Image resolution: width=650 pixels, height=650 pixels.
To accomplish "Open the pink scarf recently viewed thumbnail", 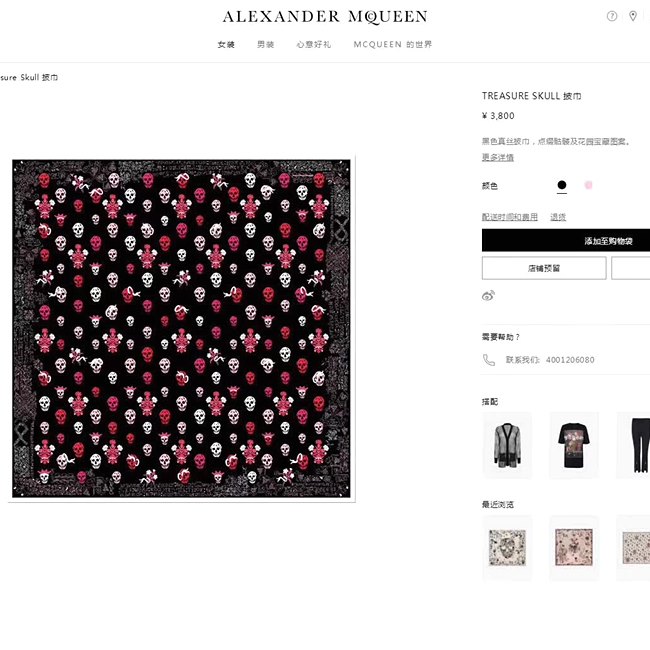I will 574,548.
